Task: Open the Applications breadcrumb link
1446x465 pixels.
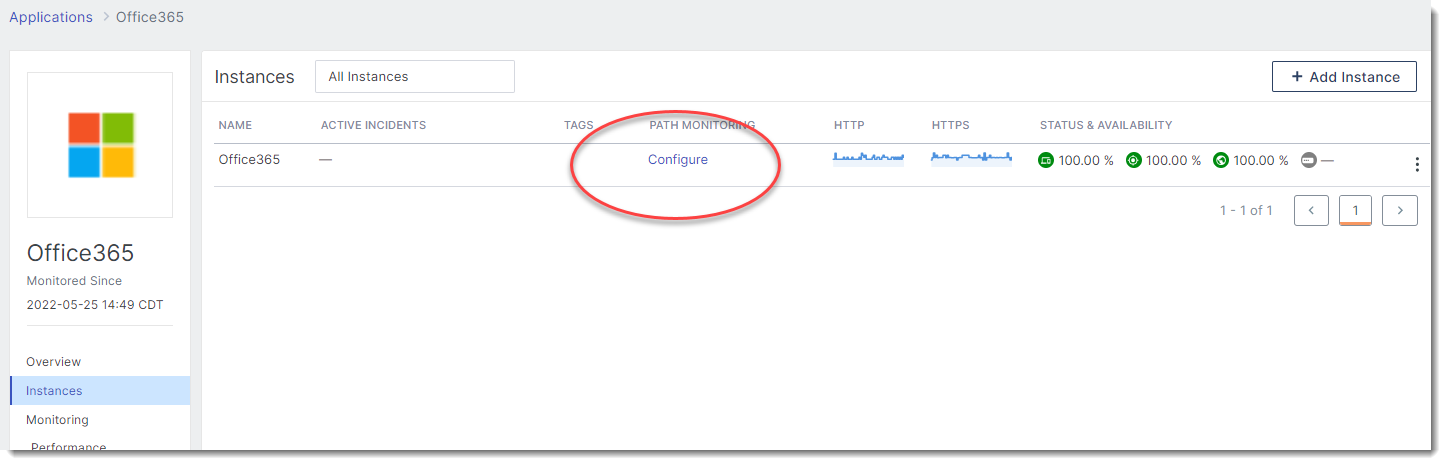Action: tap(51, 17)
